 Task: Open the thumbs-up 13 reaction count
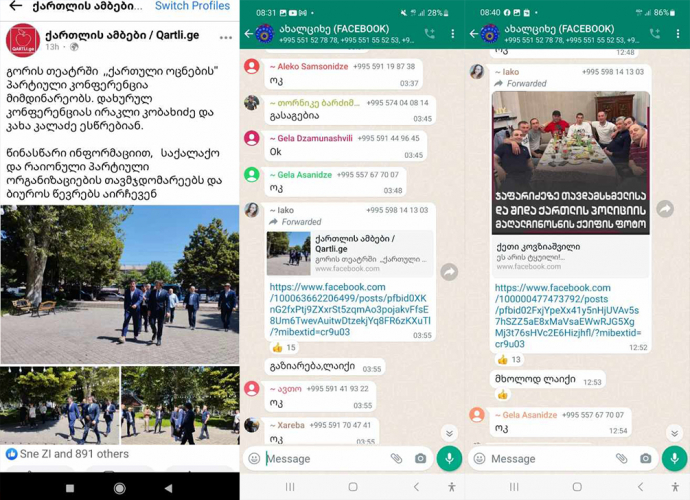pyautogui.click(x=509, y=360)
